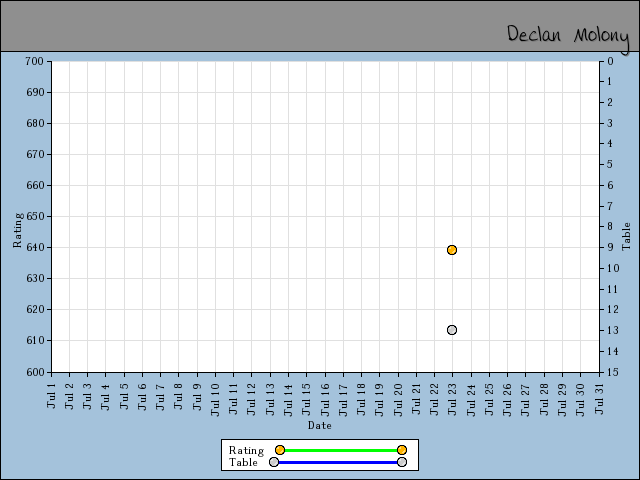The width and height of the screenshot is (640, 480).
Task: Click the gray table data point on Jul 23
Action: pos(451,330)
